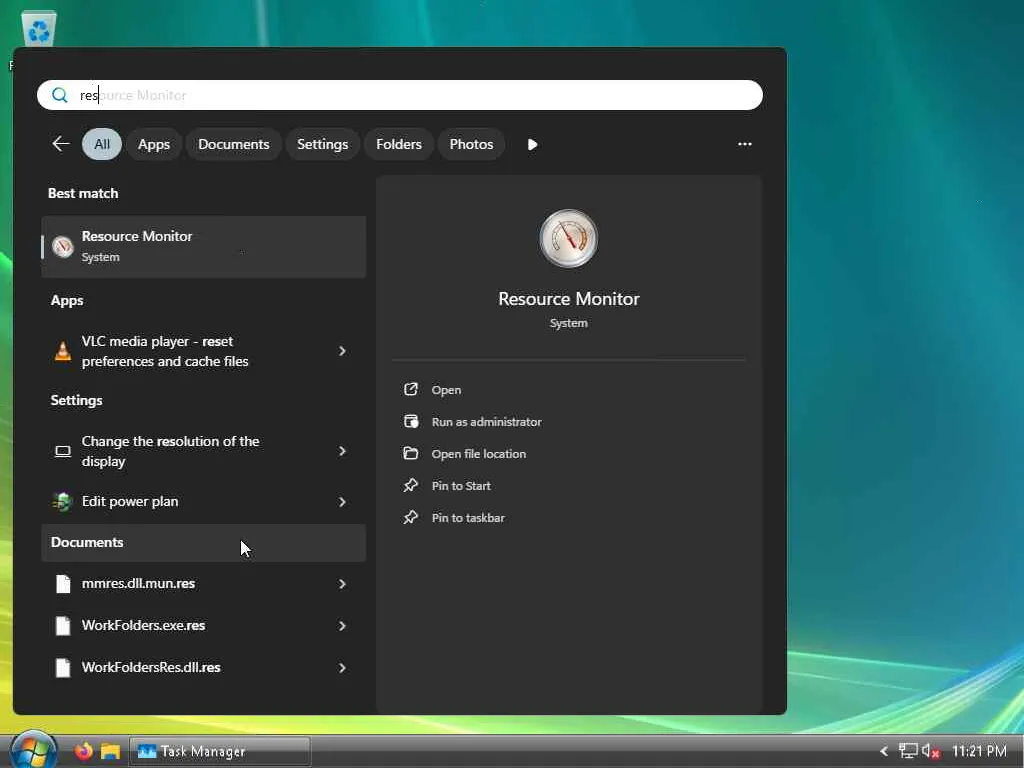Click the Run as administrator shield icon
The height and width of the screenshot is (768, 1024).
coord(411,421)
